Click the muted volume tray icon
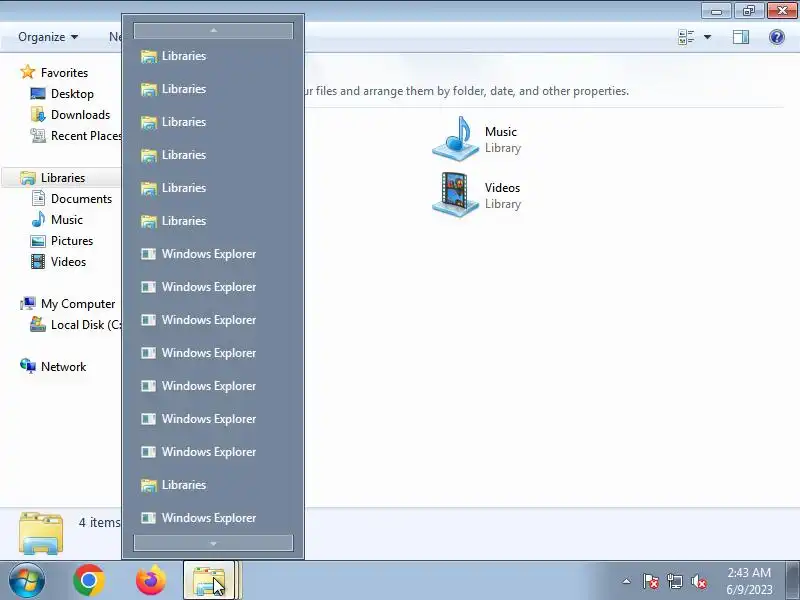Viewport: 800px width, 600px height. point(699,581)
